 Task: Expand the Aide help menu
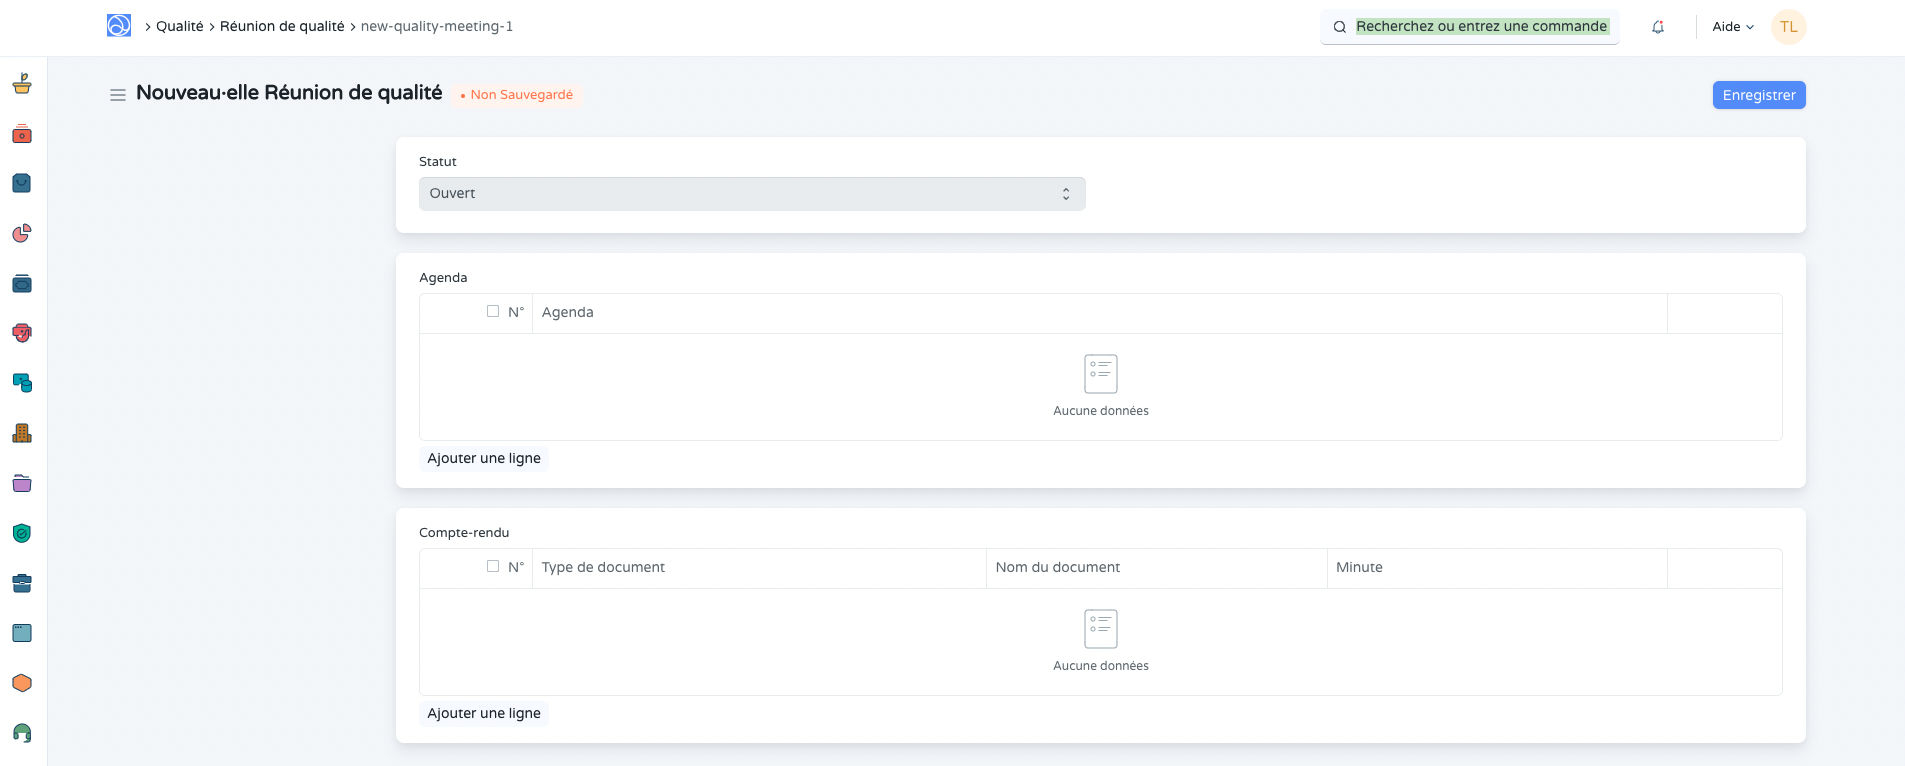click(1732, 27)
